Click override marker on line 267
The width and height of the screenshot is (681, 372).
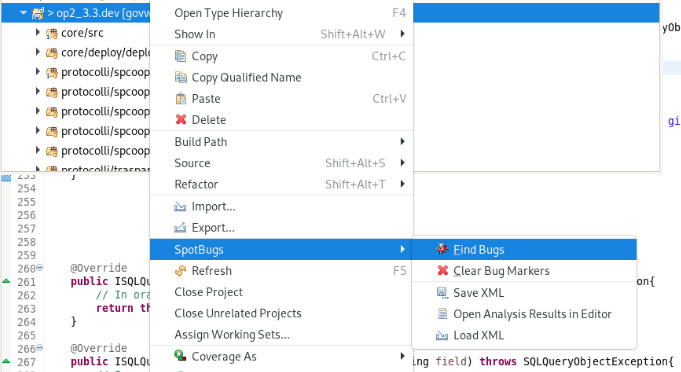(6, 362)
